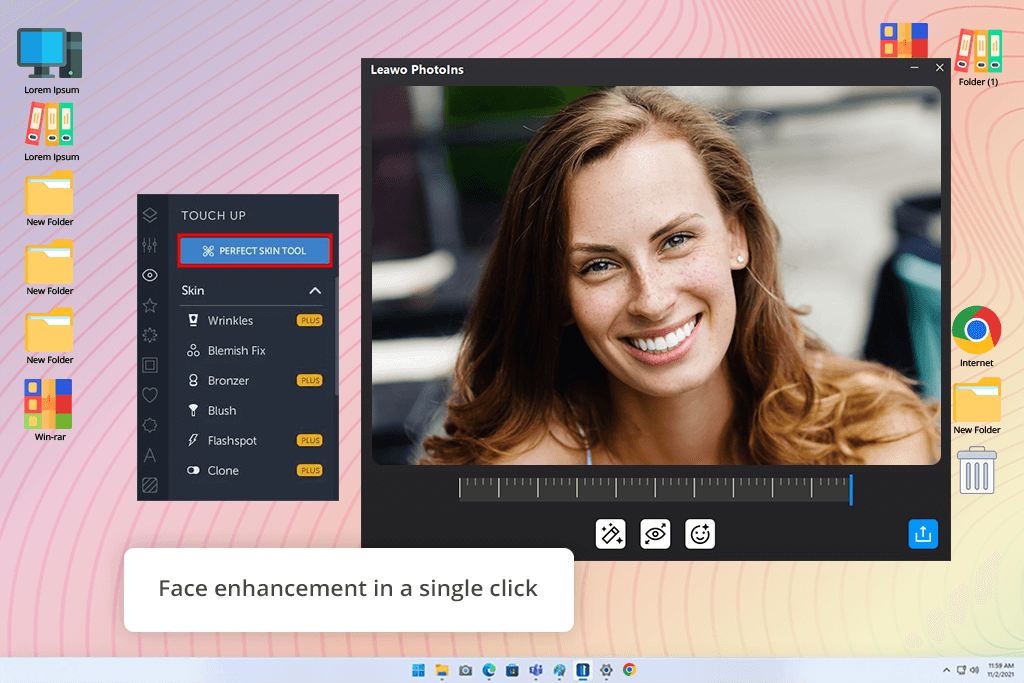Click the eye enhancement button in PhotoIns
Image resolution: width=1024 pixels, height=683 pixels.
pos(655,534)
